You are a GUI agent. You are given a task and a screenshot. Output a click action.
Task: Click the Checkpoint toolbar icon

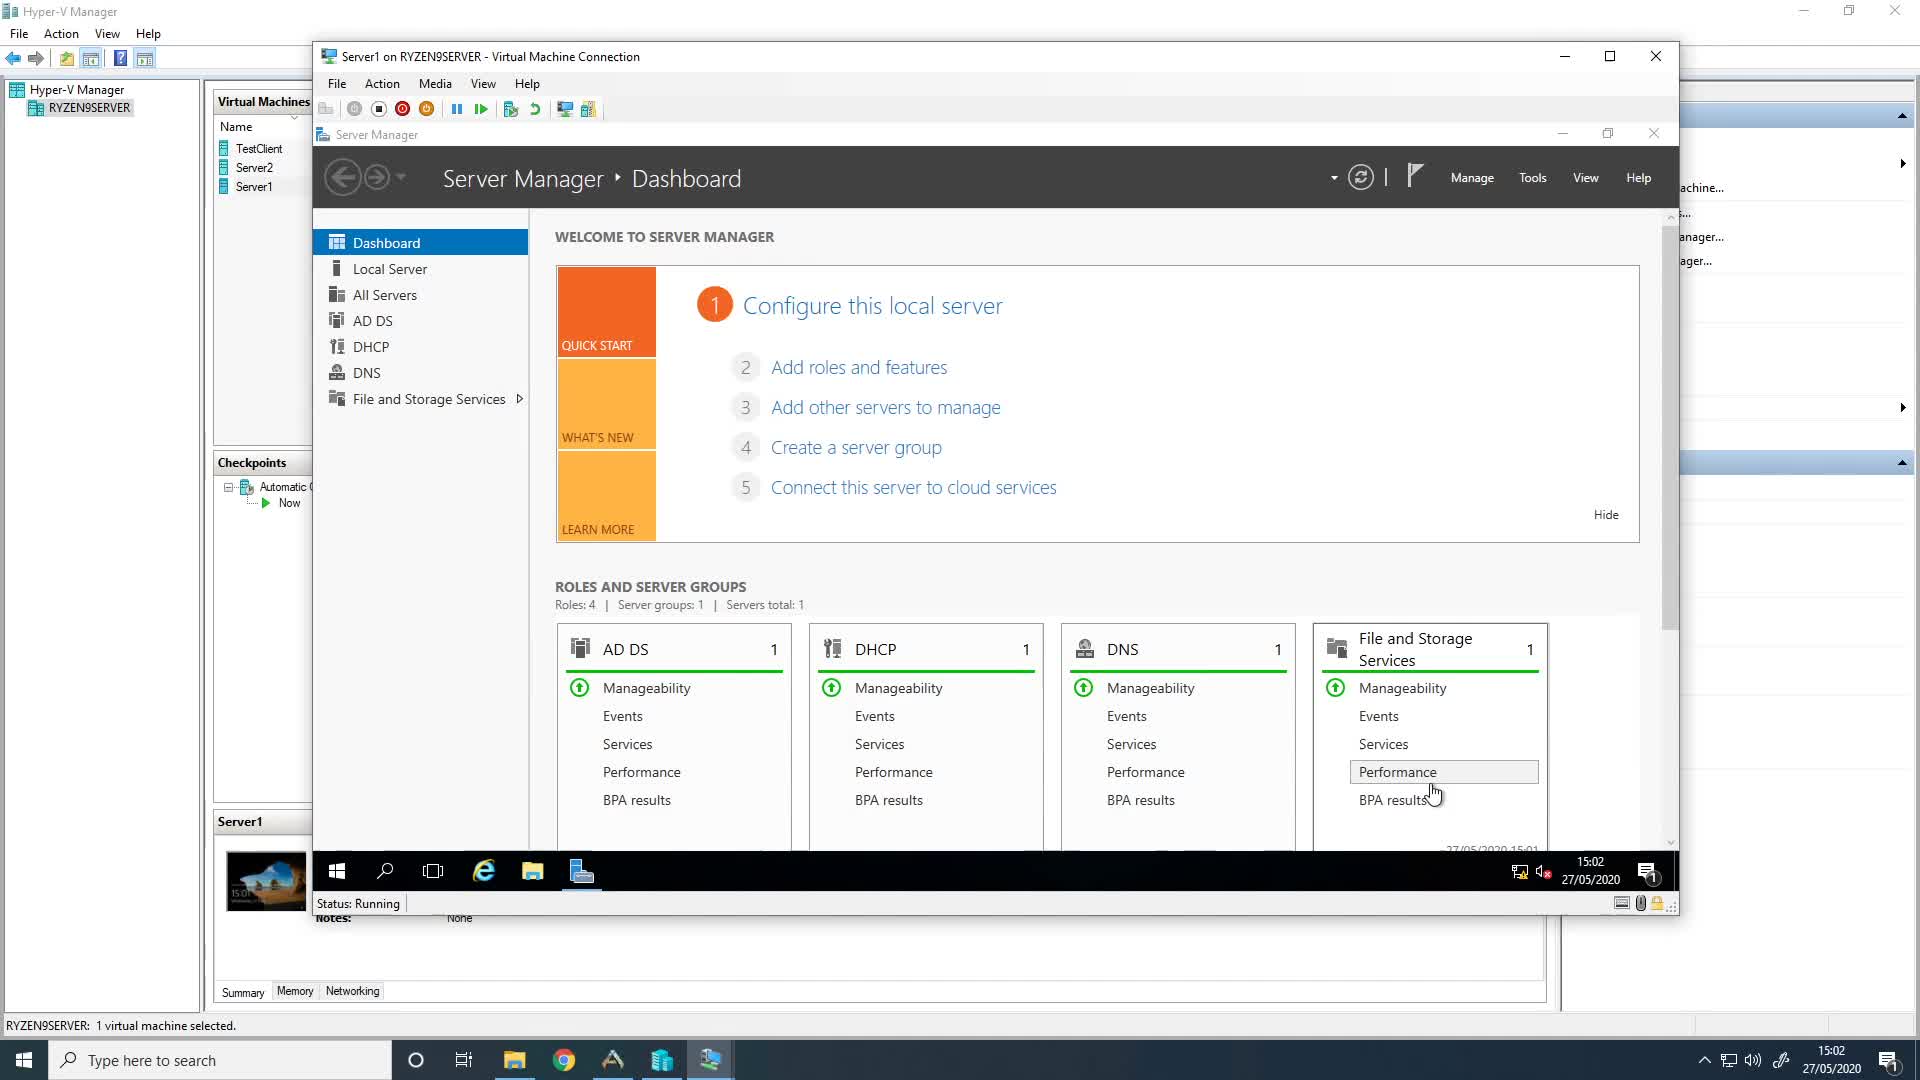(511, 109)
